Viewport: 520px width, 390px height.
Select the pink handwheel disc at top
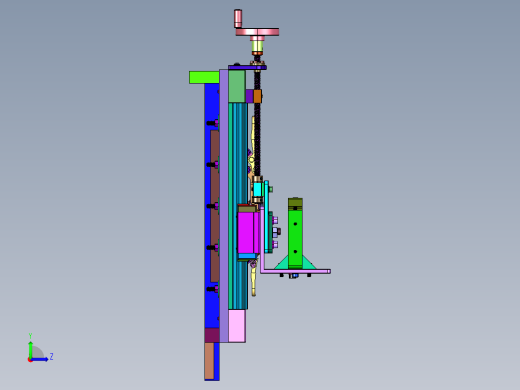click(257, 32)
